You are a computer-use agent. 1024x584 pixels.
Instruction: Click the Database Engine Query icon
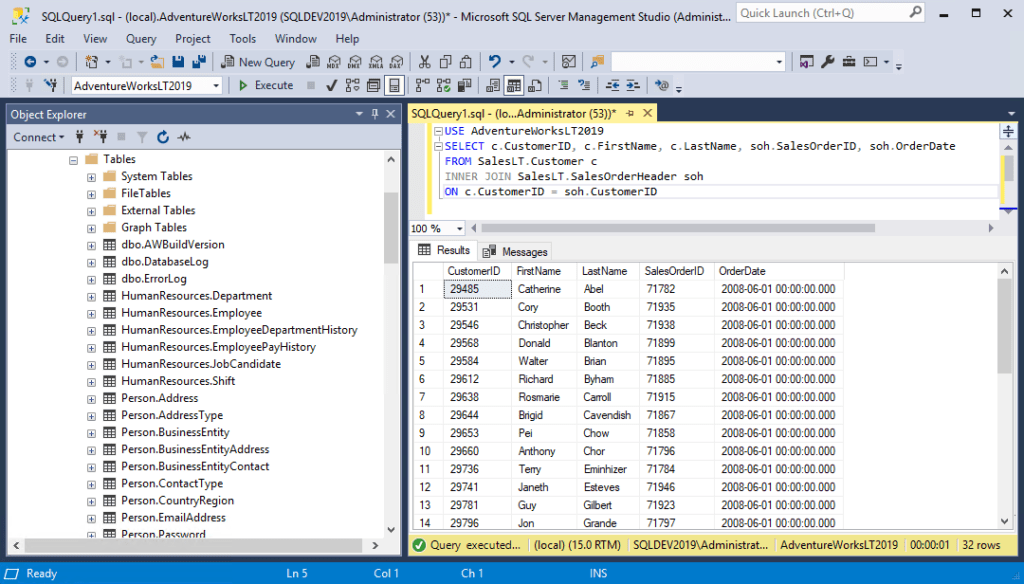coord(313,62)
